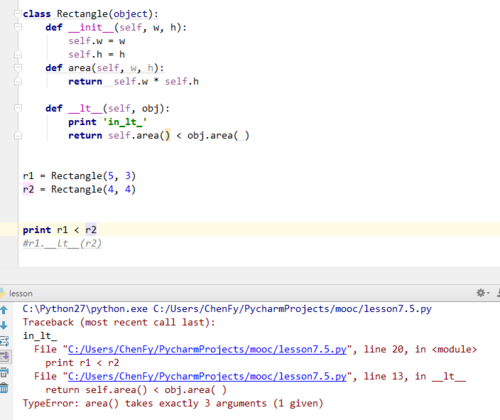Click the print icon in console sidebar

pos(4,372)
